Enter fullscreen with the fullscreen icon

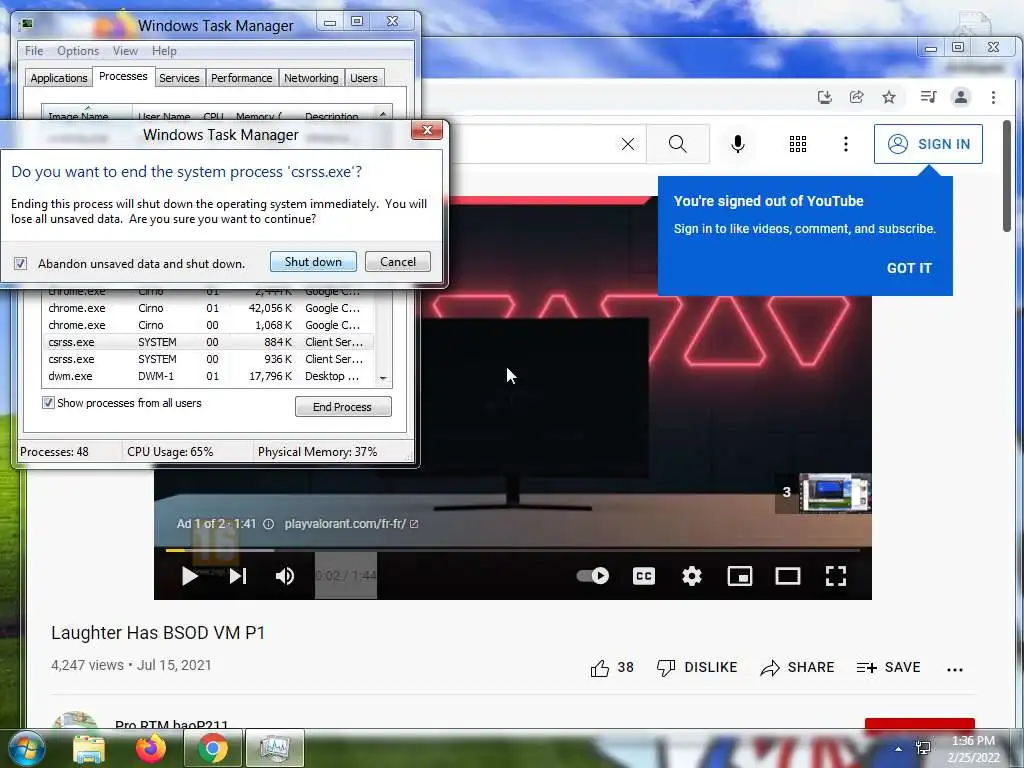pyautogui.click(x=836, y=575)
